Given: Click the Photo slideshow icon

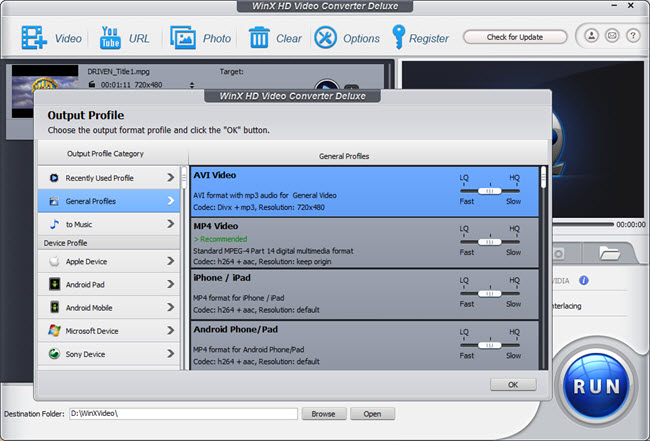Looking at the screenshot, I should (x=183, y=38).
